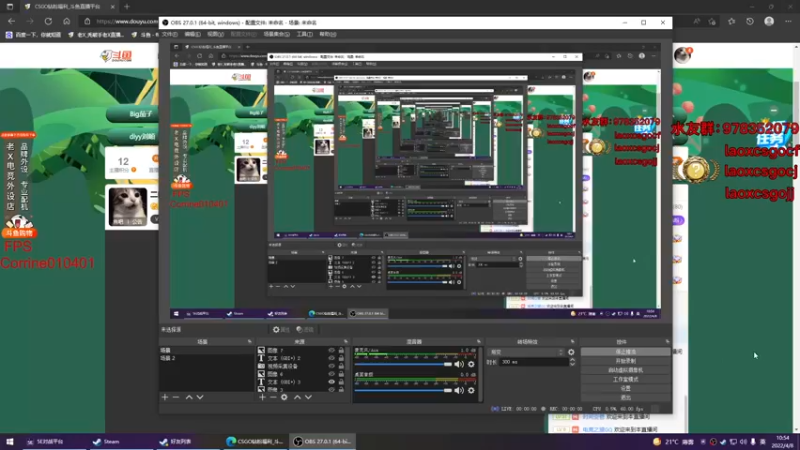The width and height of the screenshot is (800, 450).
Task: Increase the transition duration with up arrow
Action: pos(572,360)
